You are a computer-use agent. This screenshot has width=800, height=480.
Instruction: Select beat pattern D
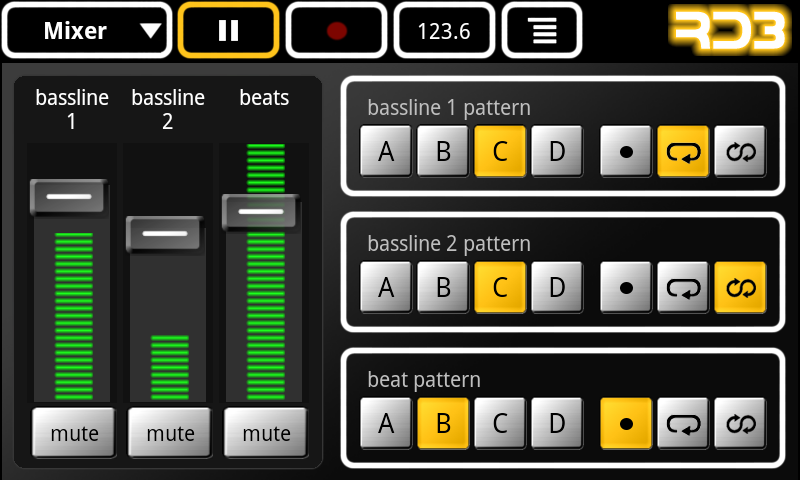[557, 423]
